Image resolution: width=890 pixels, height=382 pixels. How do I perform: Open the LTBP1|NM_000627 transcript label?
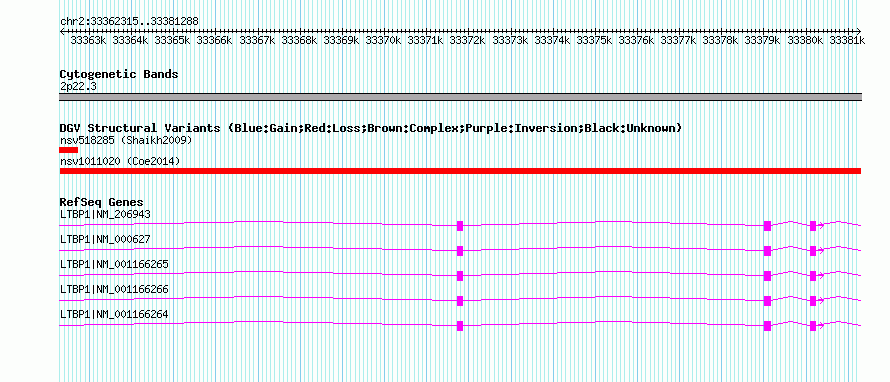coord(105,240)
